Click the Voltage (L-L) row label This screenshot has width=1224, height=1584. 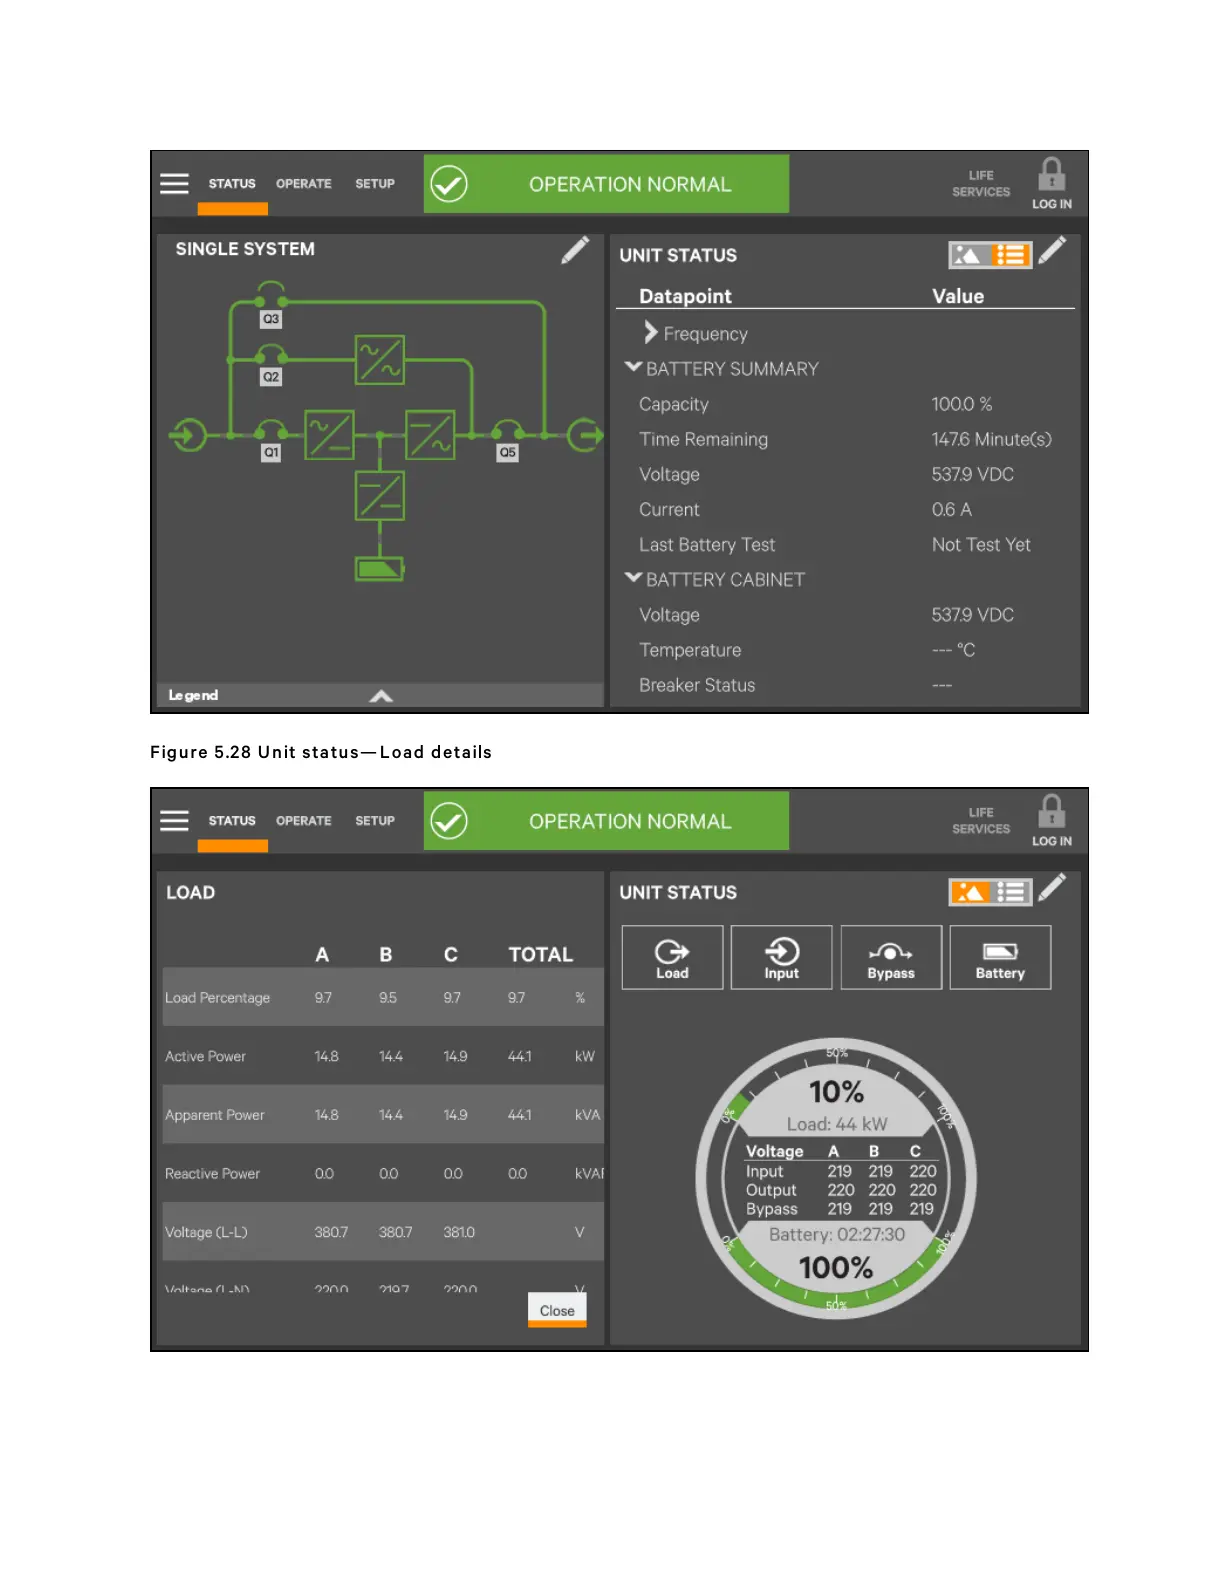[206, 1232]
